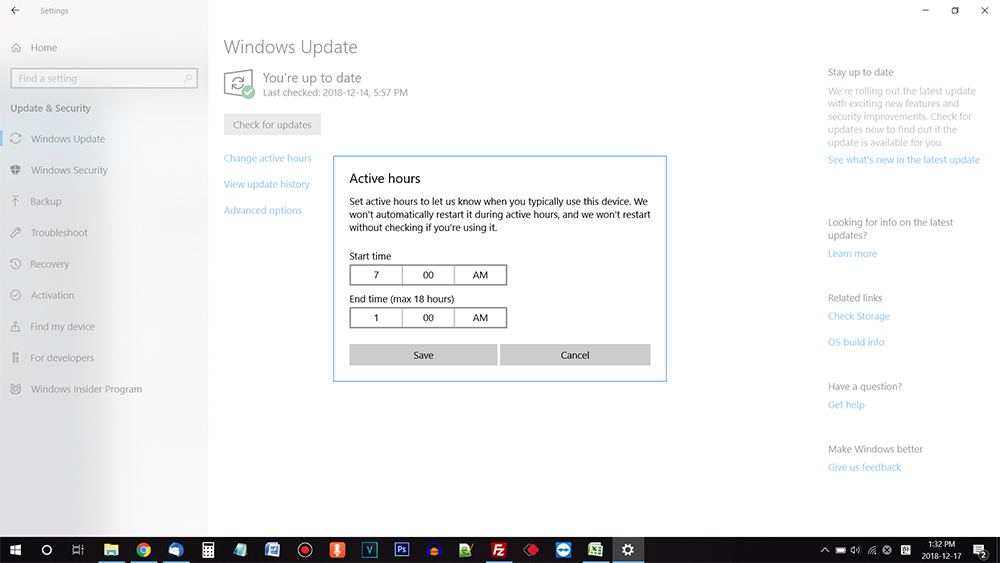
Task: Open Windows Security in sidebar
Action: [x=69, y=170]
